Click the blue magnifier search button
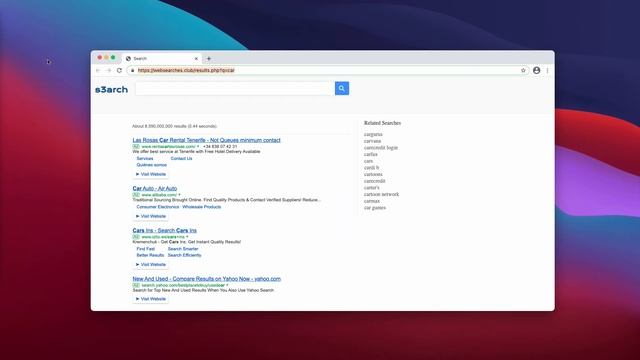Viewport: 640px width, 360px height. (342, 88)
